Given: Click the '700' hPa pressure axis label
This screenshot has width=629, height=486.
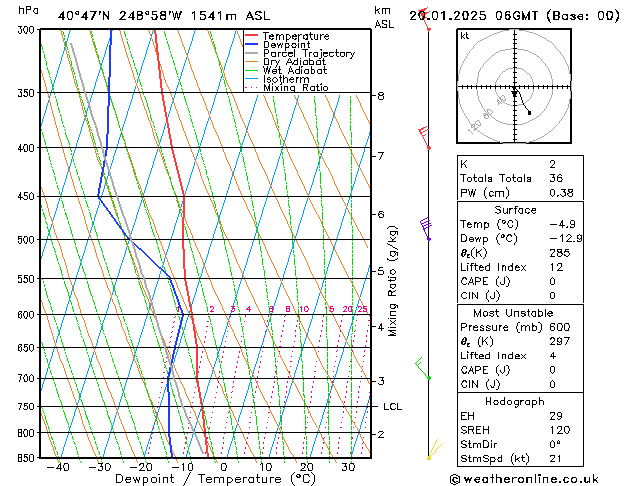Looking at the screenshot, I should [x=28, y=379].
